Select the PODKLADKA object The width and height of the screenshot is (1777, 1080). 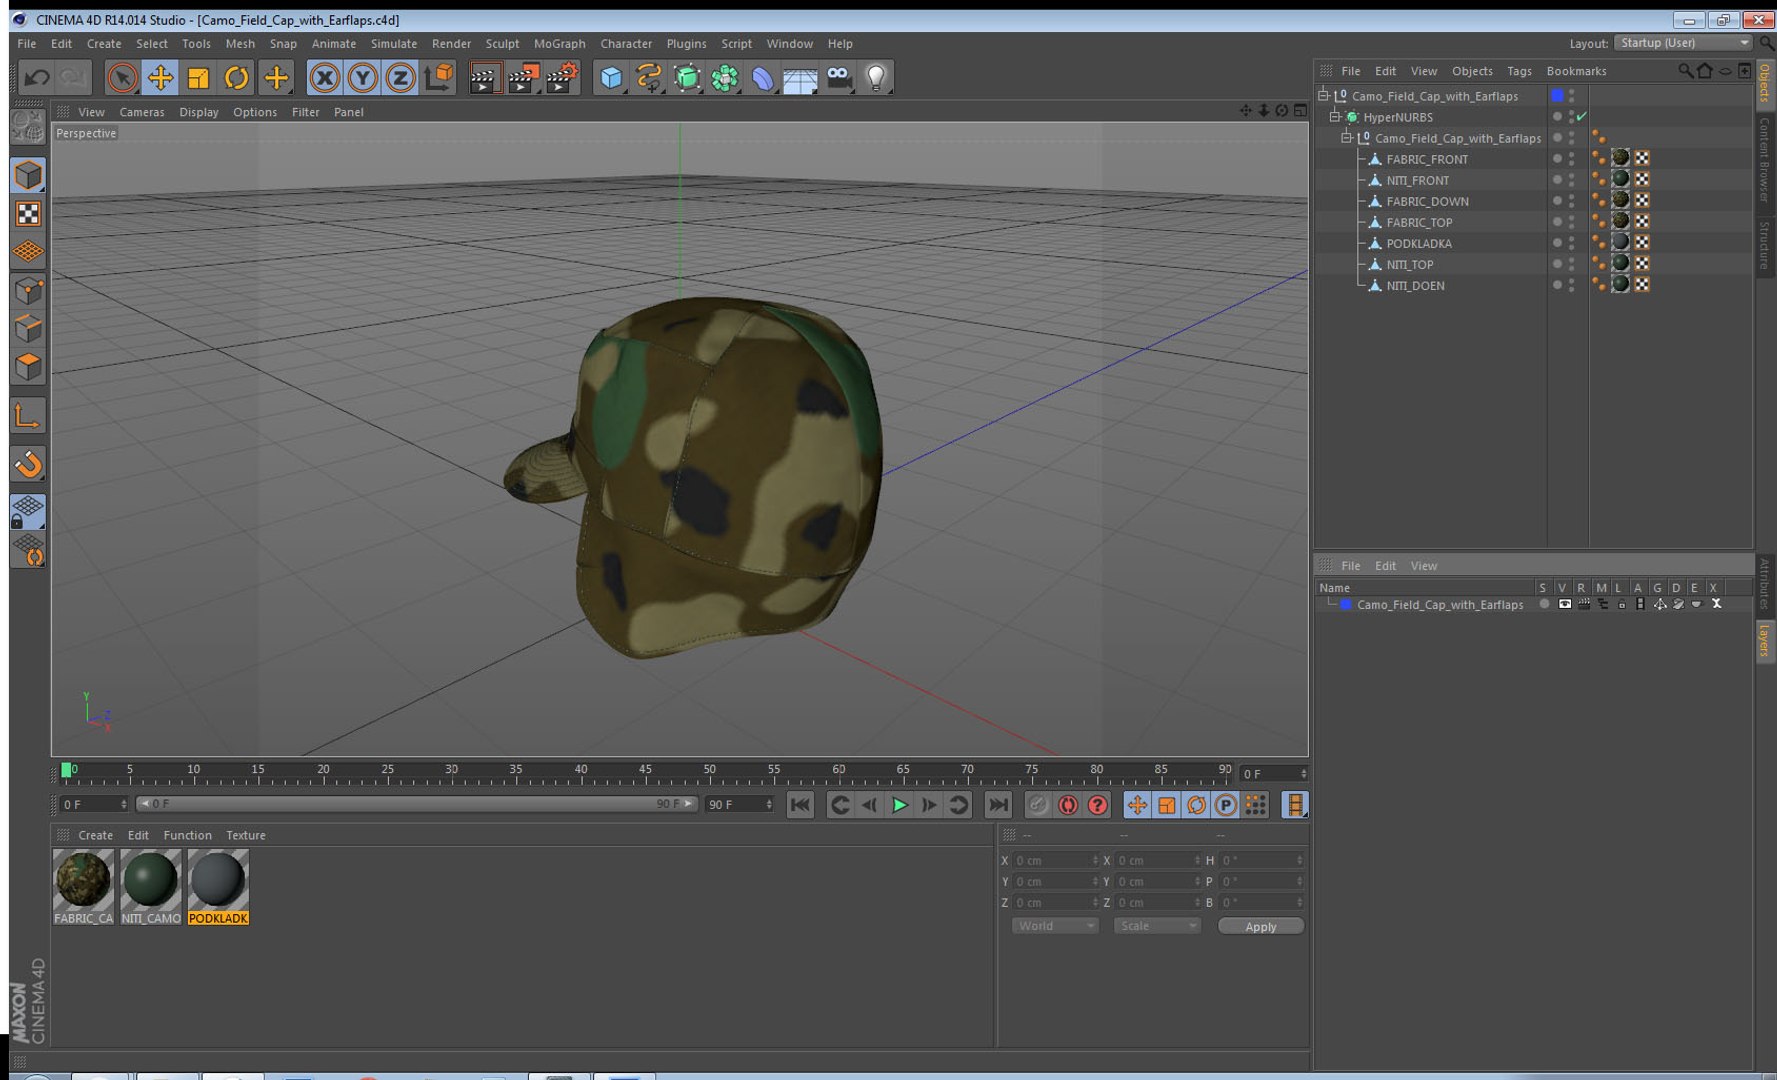point(1419,243)
